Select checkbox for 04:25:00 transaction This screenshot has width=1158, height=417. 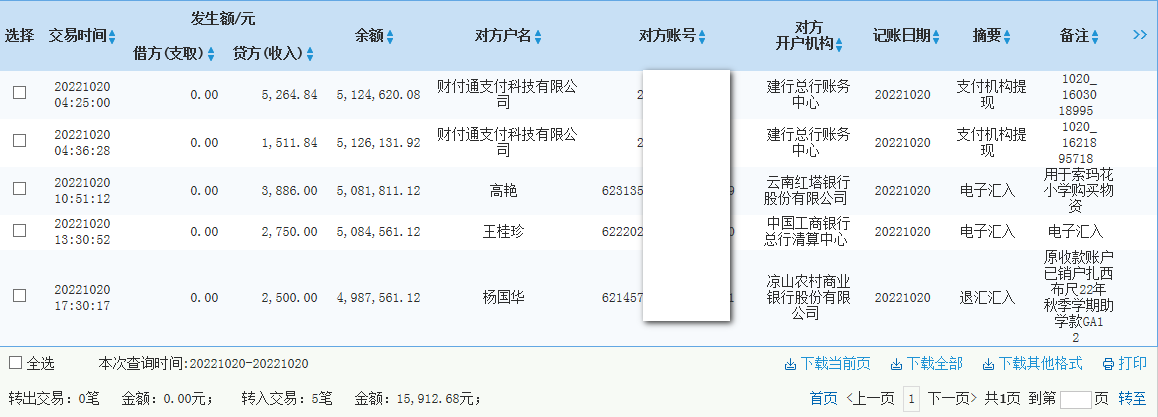20,93
